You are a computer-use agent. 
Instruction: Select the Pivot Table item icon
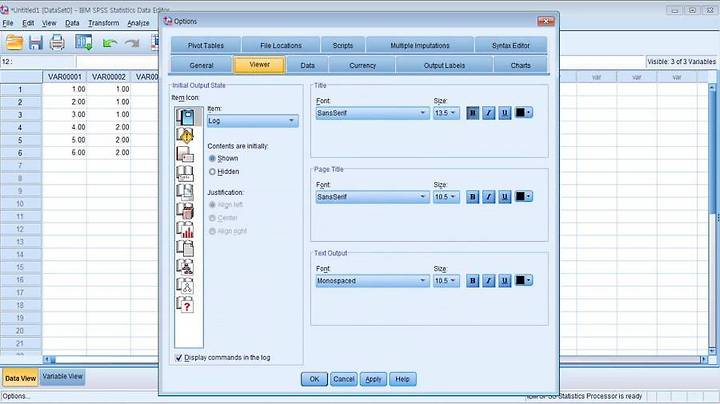[x=186, y=211]
